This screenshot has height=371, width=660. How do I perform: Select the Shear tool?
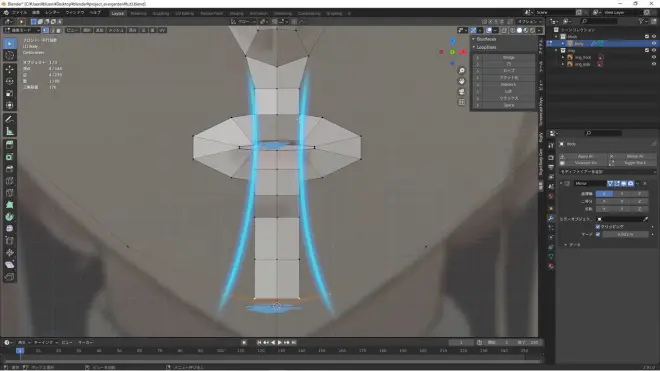point(10,265)
